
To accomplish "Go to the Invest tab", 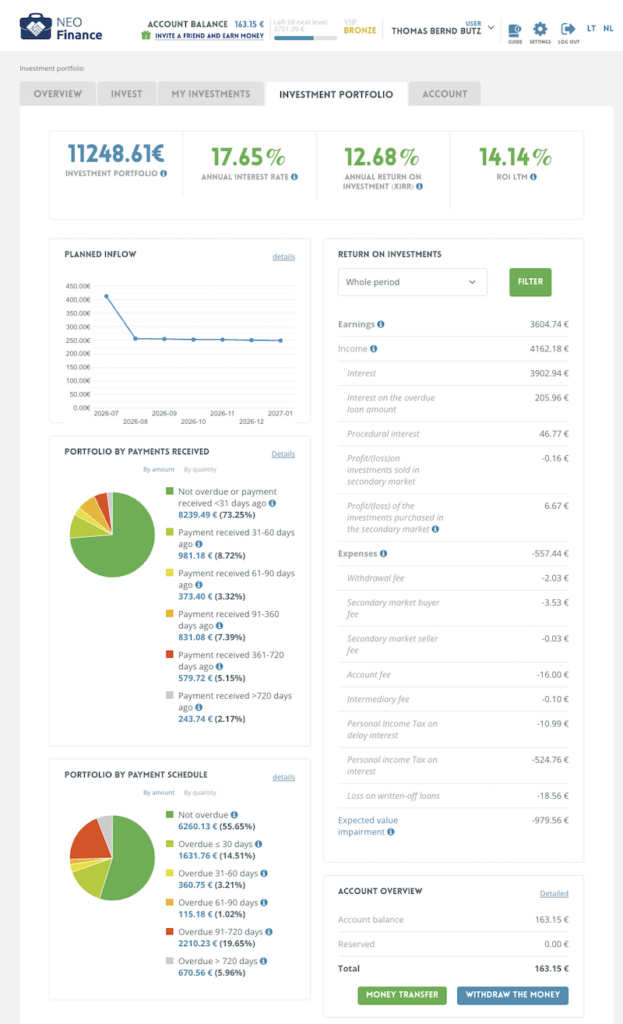I will [x=127, y=94].
